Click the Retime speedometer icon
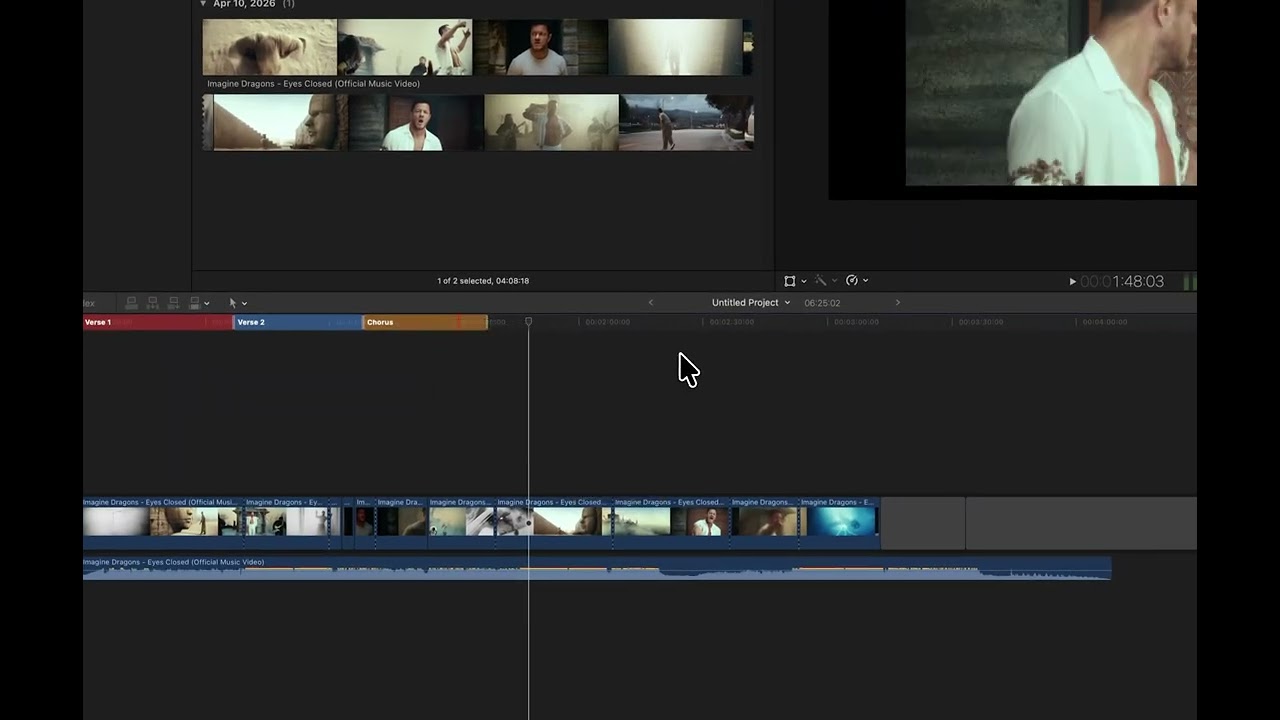The width and height of the screenshot is (1280, 720). point(851,281)
